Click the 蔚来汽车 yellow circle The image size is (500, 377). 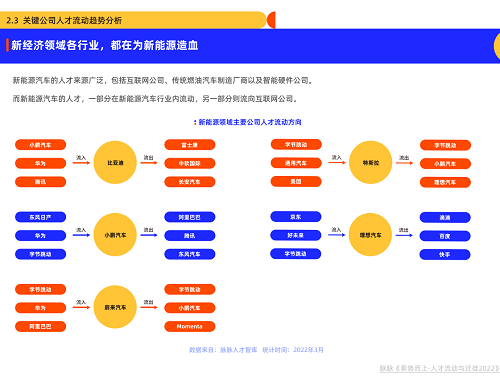coord(115,307)
